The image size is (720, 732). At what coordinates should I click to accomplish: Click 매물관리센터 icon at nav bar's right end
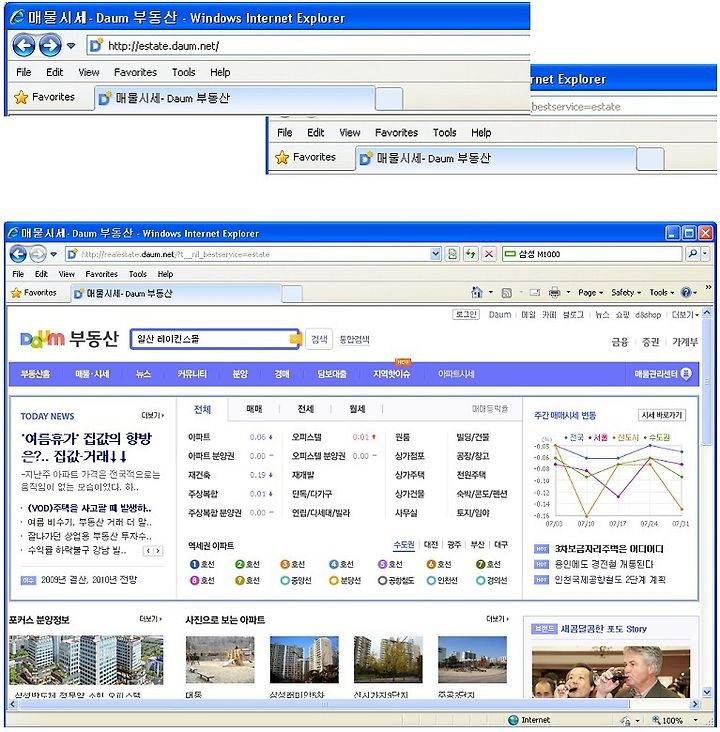(686, 374)
